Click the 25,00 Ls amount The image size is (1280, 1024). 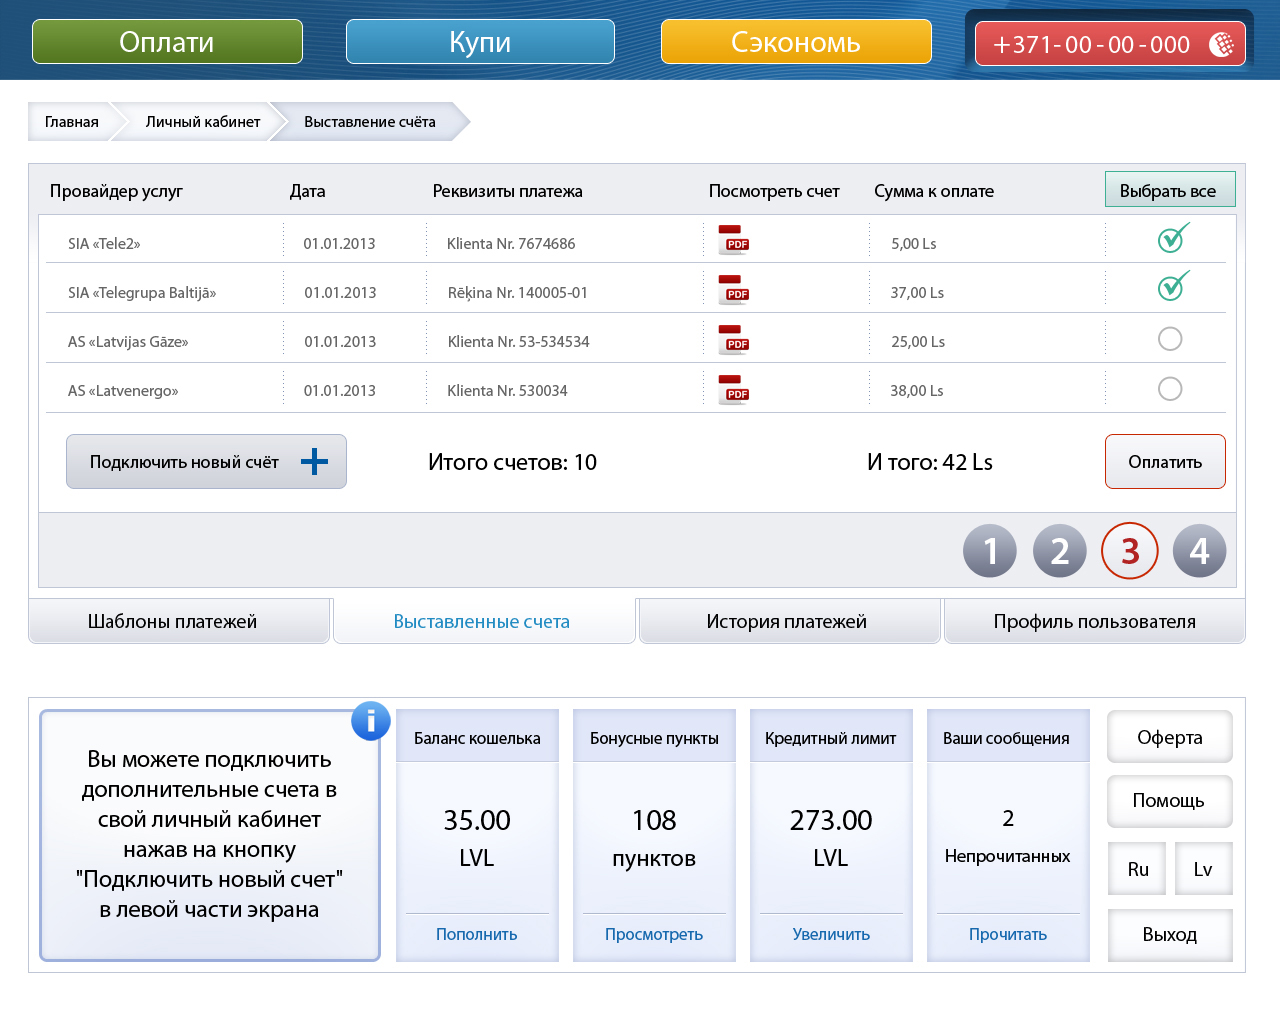coord(918,342)
